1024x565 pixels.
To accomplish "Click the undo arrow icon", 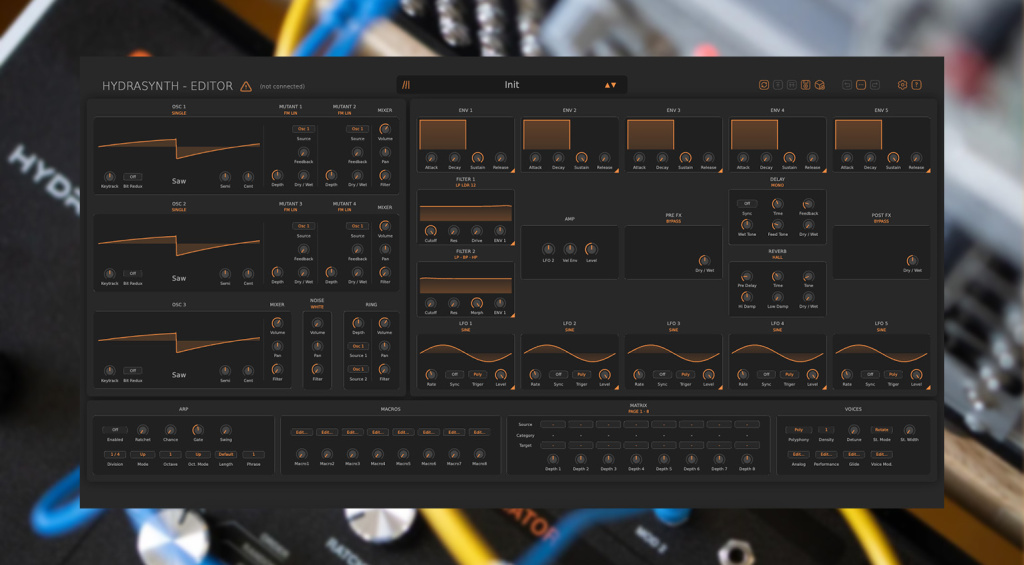I will 847,85.
